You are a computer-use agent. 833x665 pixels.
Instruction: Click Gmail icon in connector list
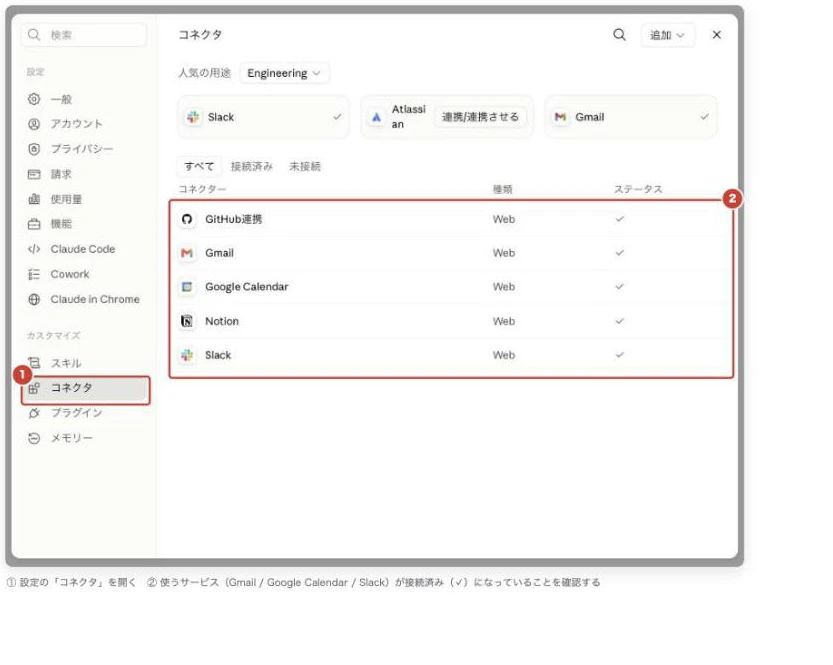point(186,253)
